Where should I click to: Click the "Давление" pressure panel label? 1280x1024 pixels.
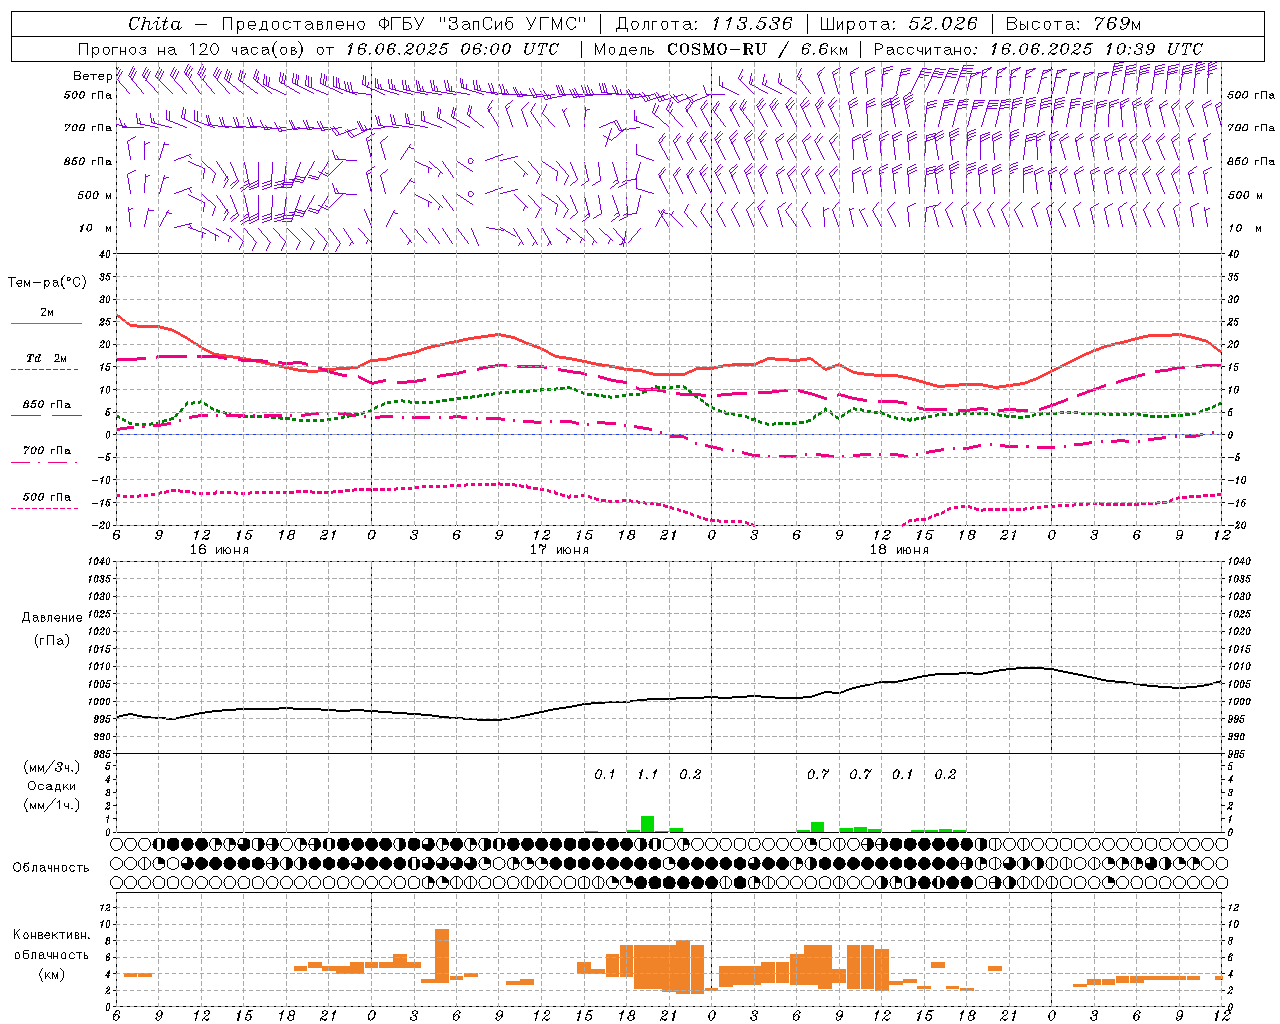52,618
